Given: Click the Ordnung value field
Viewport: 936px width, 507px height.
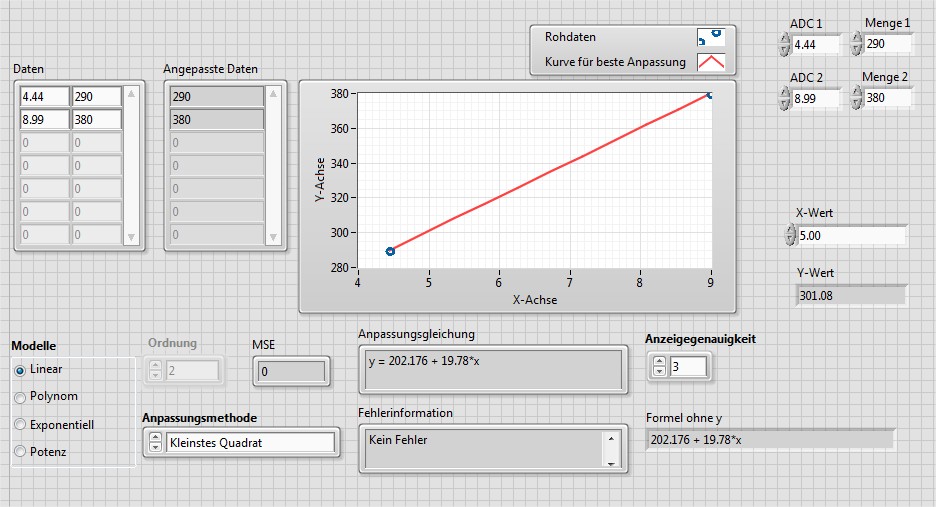Looking at the screenshot, I should 192,370.
